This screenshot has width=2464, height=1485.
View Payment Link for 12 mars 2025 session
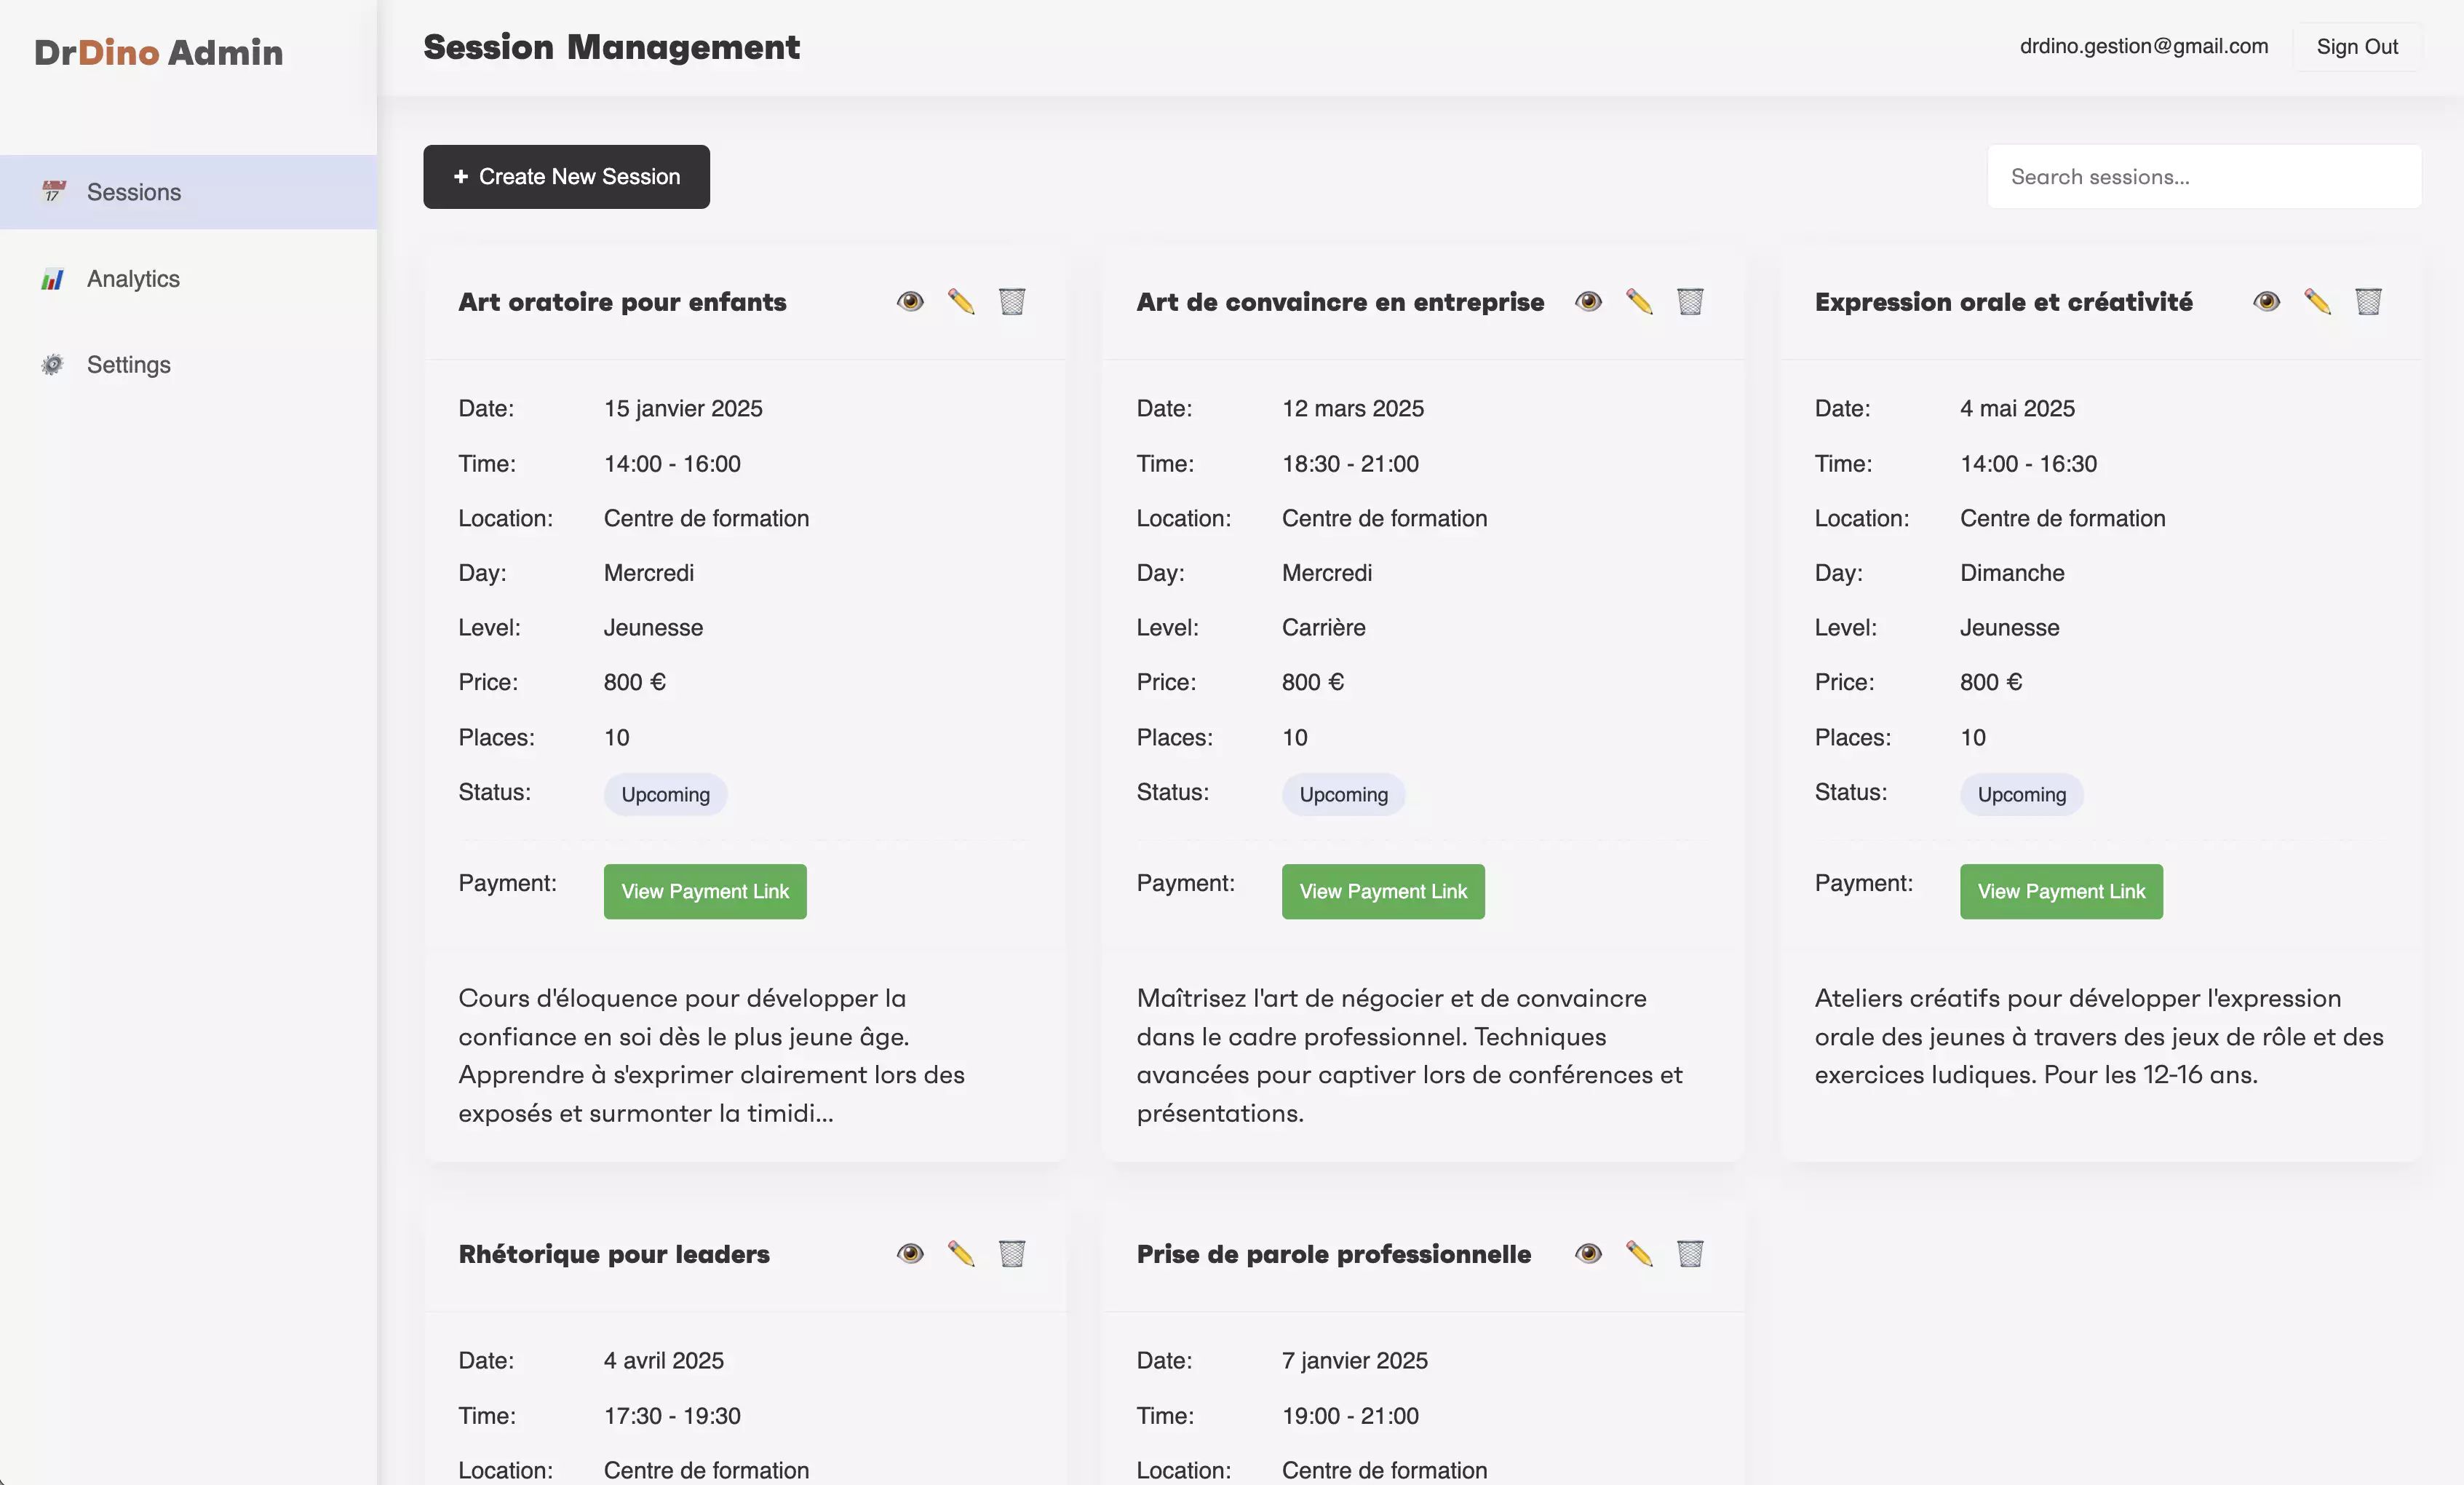pyautogui.click(x=1382, y=891)
